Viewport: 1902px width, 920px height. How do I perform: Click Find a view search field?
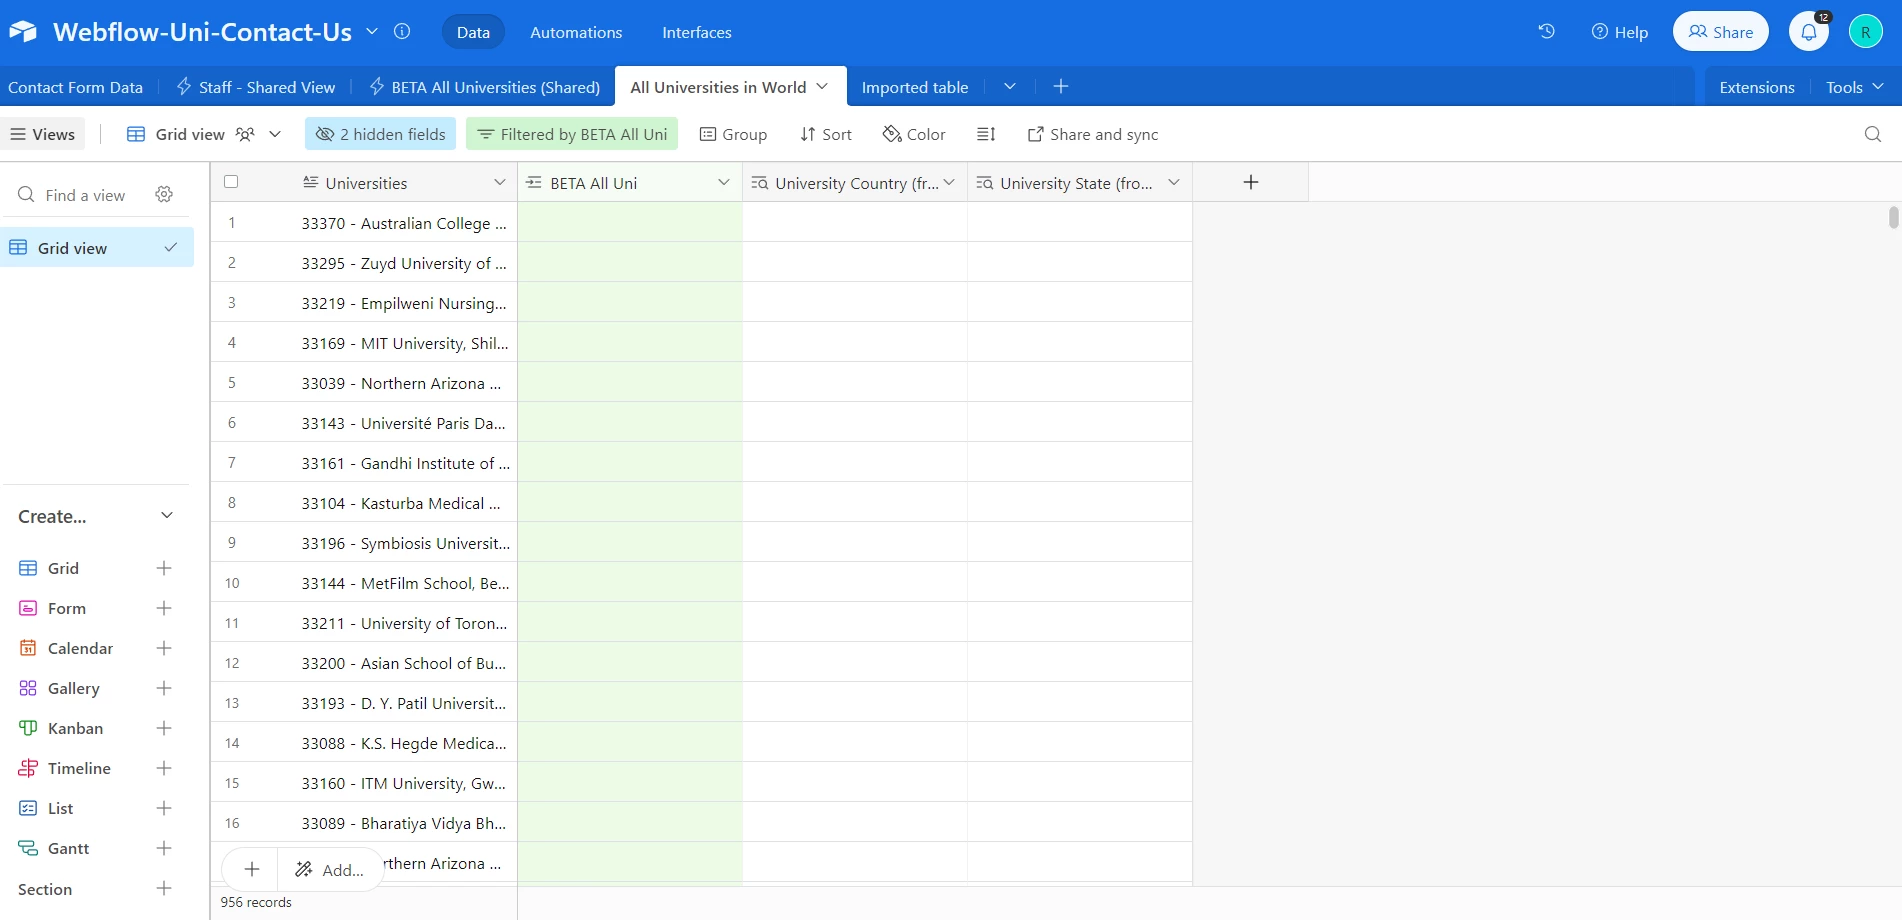(85, 195)
